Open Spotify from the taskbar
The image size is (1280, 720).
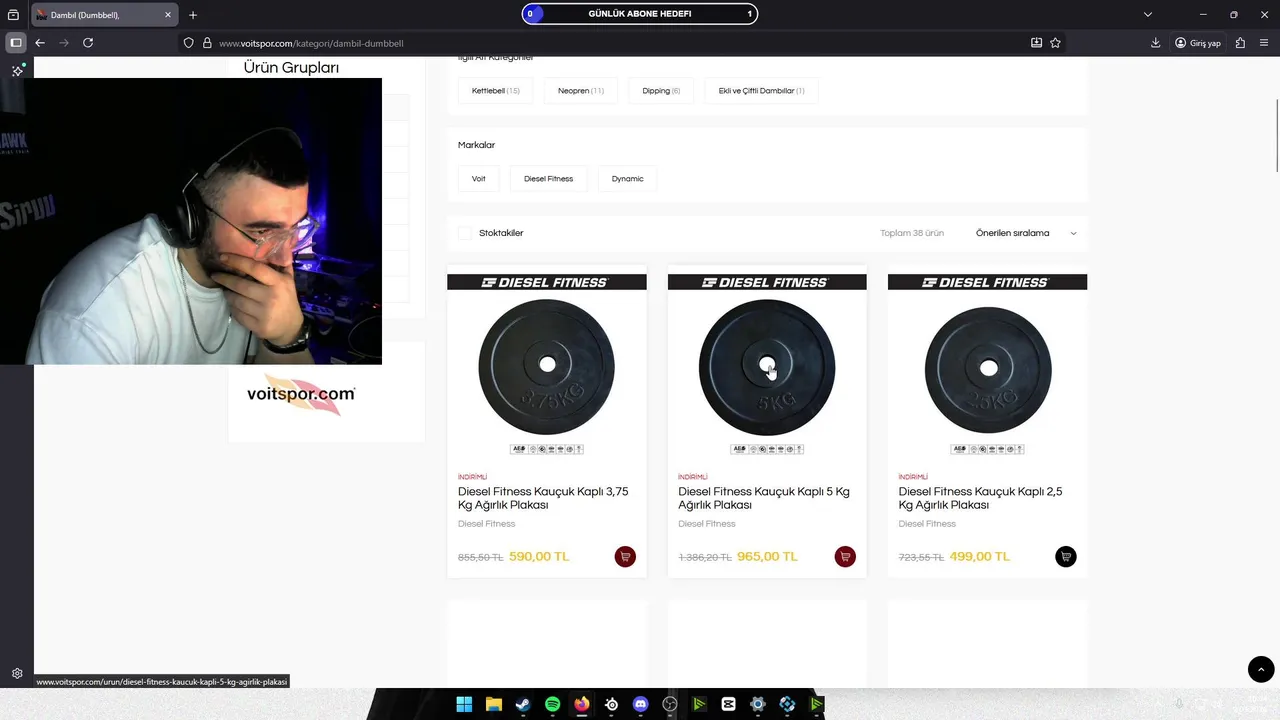click(x=552, y=704)
